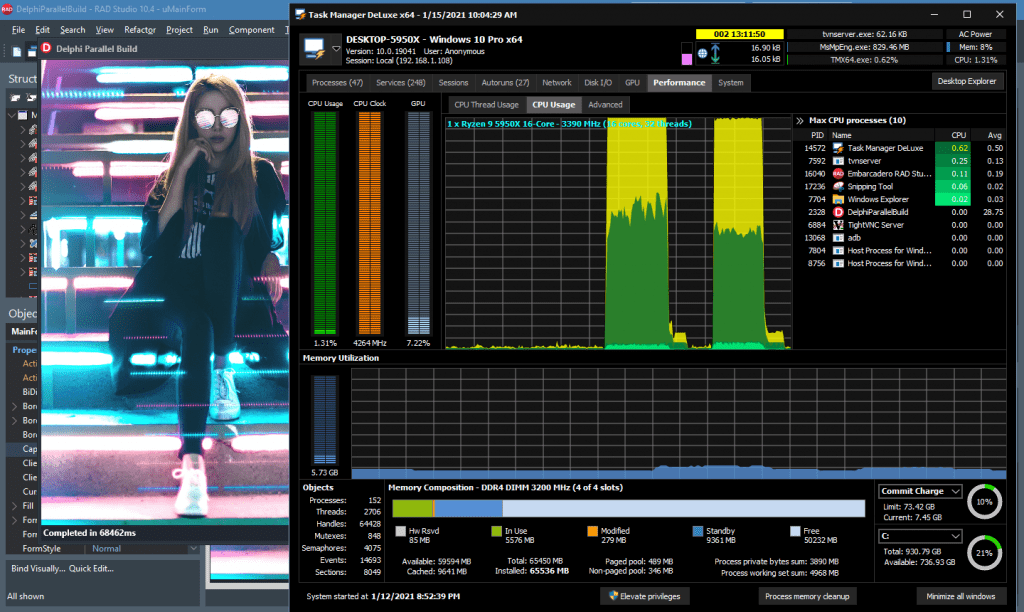Open the Services (248) tab
Image resolution: width=1024 pixels, height=612 pixels.
pos(400,83)
